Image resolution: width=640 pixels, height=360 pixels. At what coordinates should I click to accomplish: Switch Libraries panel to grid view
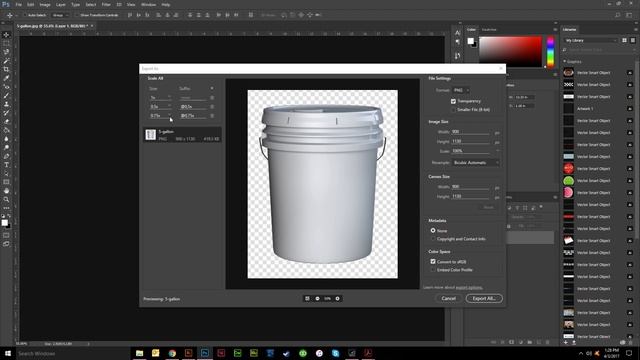624,40
